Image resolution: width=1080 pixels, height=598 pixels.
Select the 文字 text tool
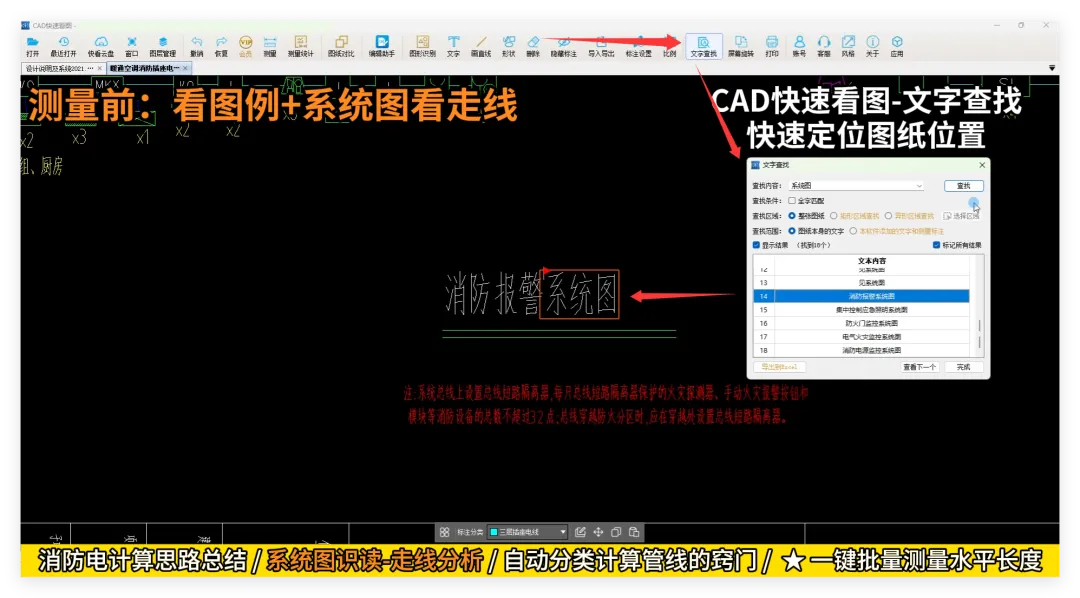coord(453,46)
